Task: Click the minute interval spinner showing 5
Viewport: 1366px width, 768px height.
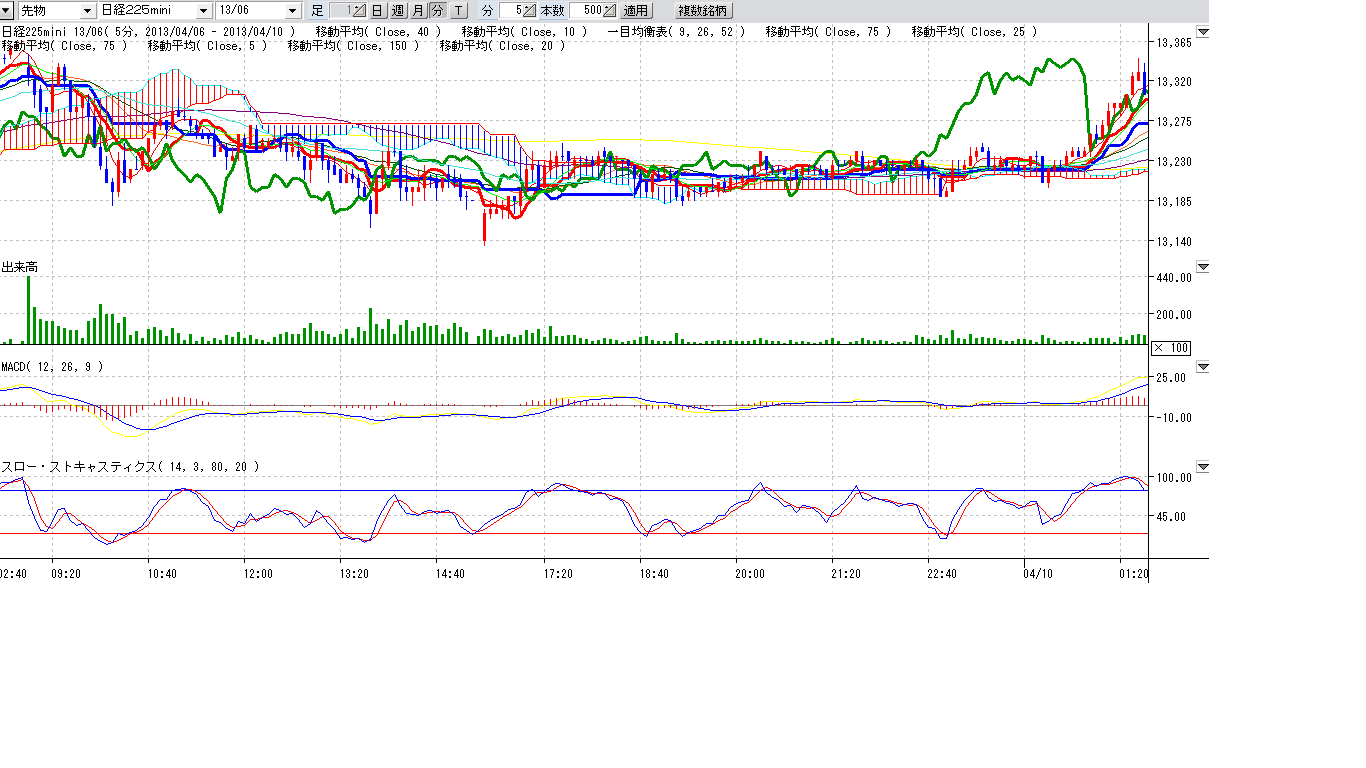Action: pos(517,11)
